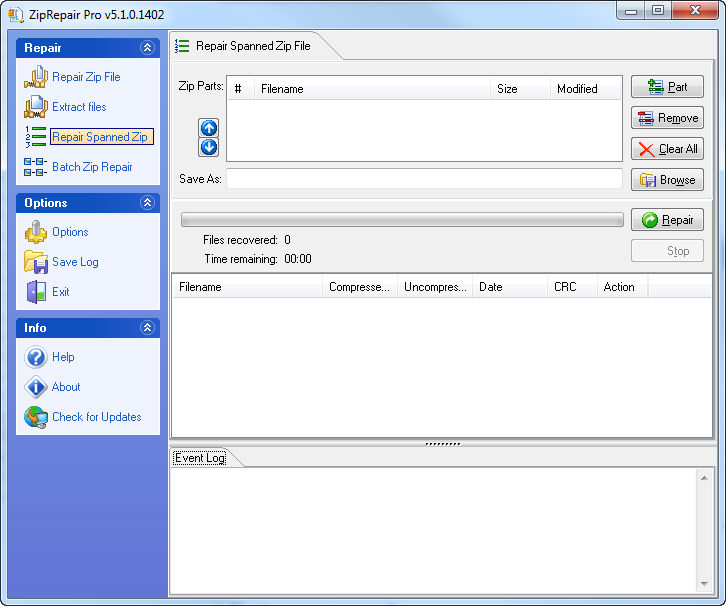The height and width of the screenshot is (606, 726).
Task: Sort file list by Filename column header
Action: pyautogui.click(x=248, y=287)
